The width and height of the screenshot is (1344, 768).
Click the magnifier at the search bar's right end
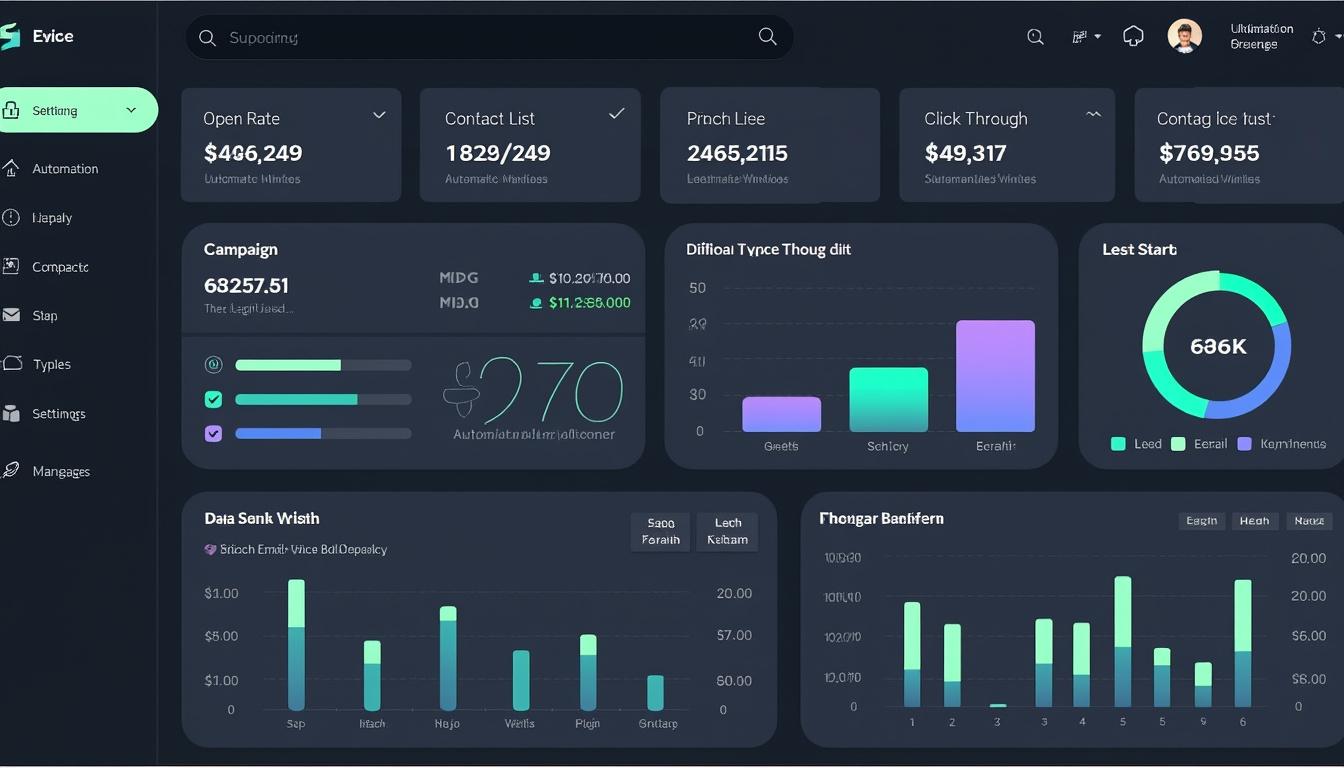point(768,37)
